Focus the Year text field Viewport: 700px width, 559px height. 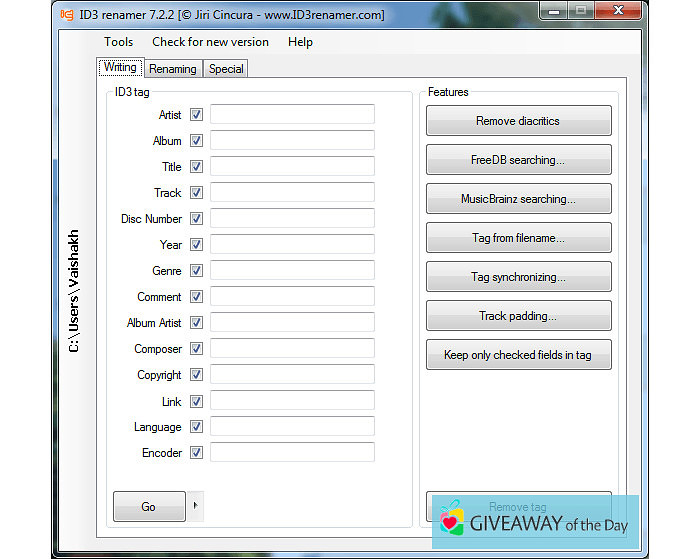(292, 245)
